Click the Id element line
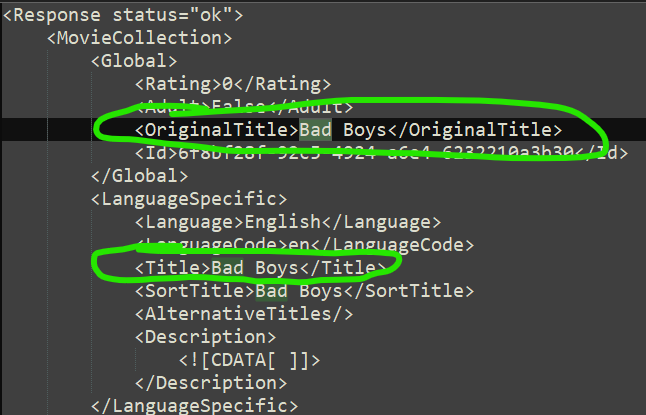Screen dimensions: 646x415 coord(382,153)
